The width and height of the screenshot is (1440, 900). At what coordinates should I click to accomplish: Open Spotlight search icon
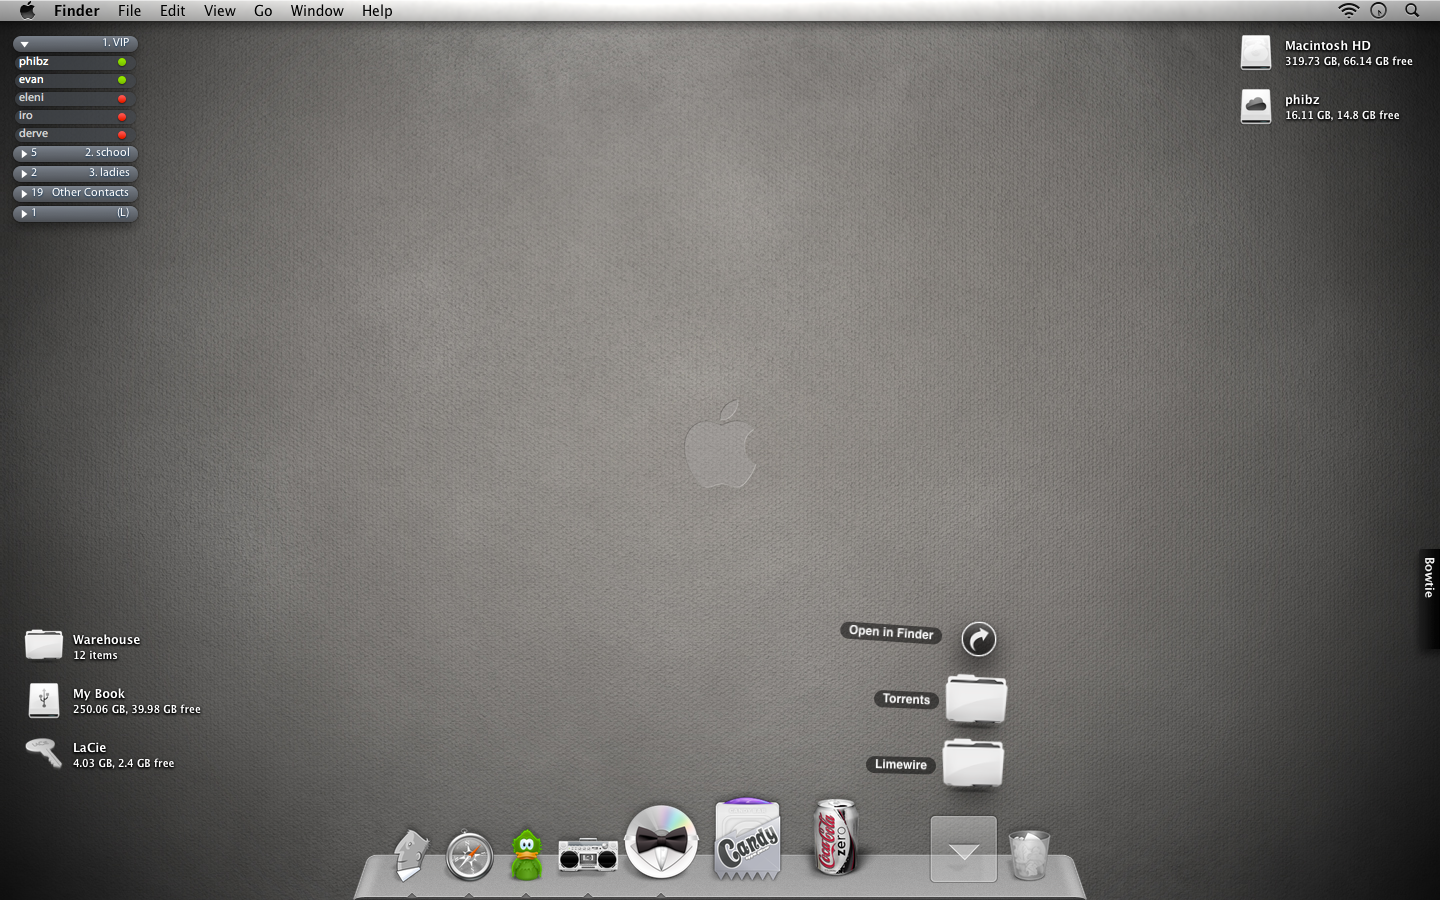pyautogui.click(x=1412, y=11)
